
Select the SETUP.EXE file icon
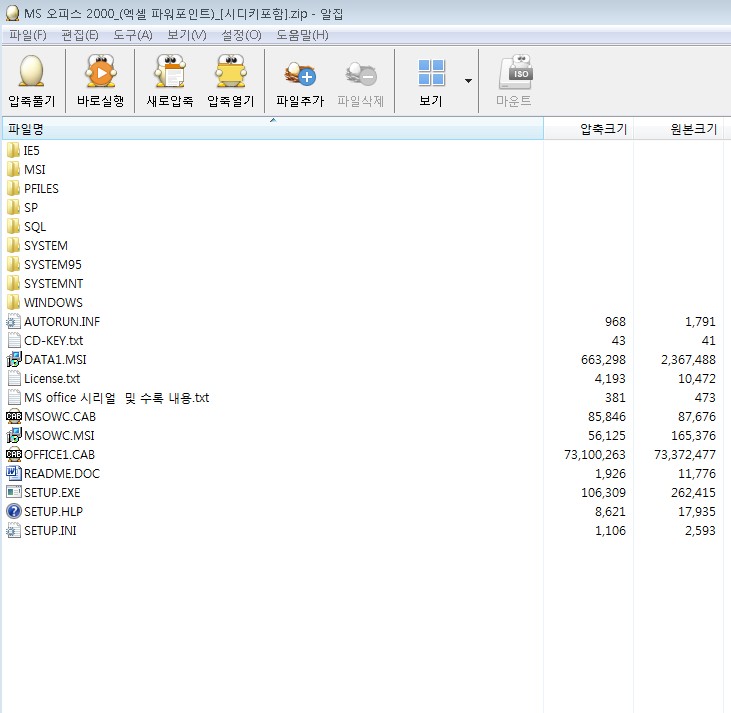point(14,492)
